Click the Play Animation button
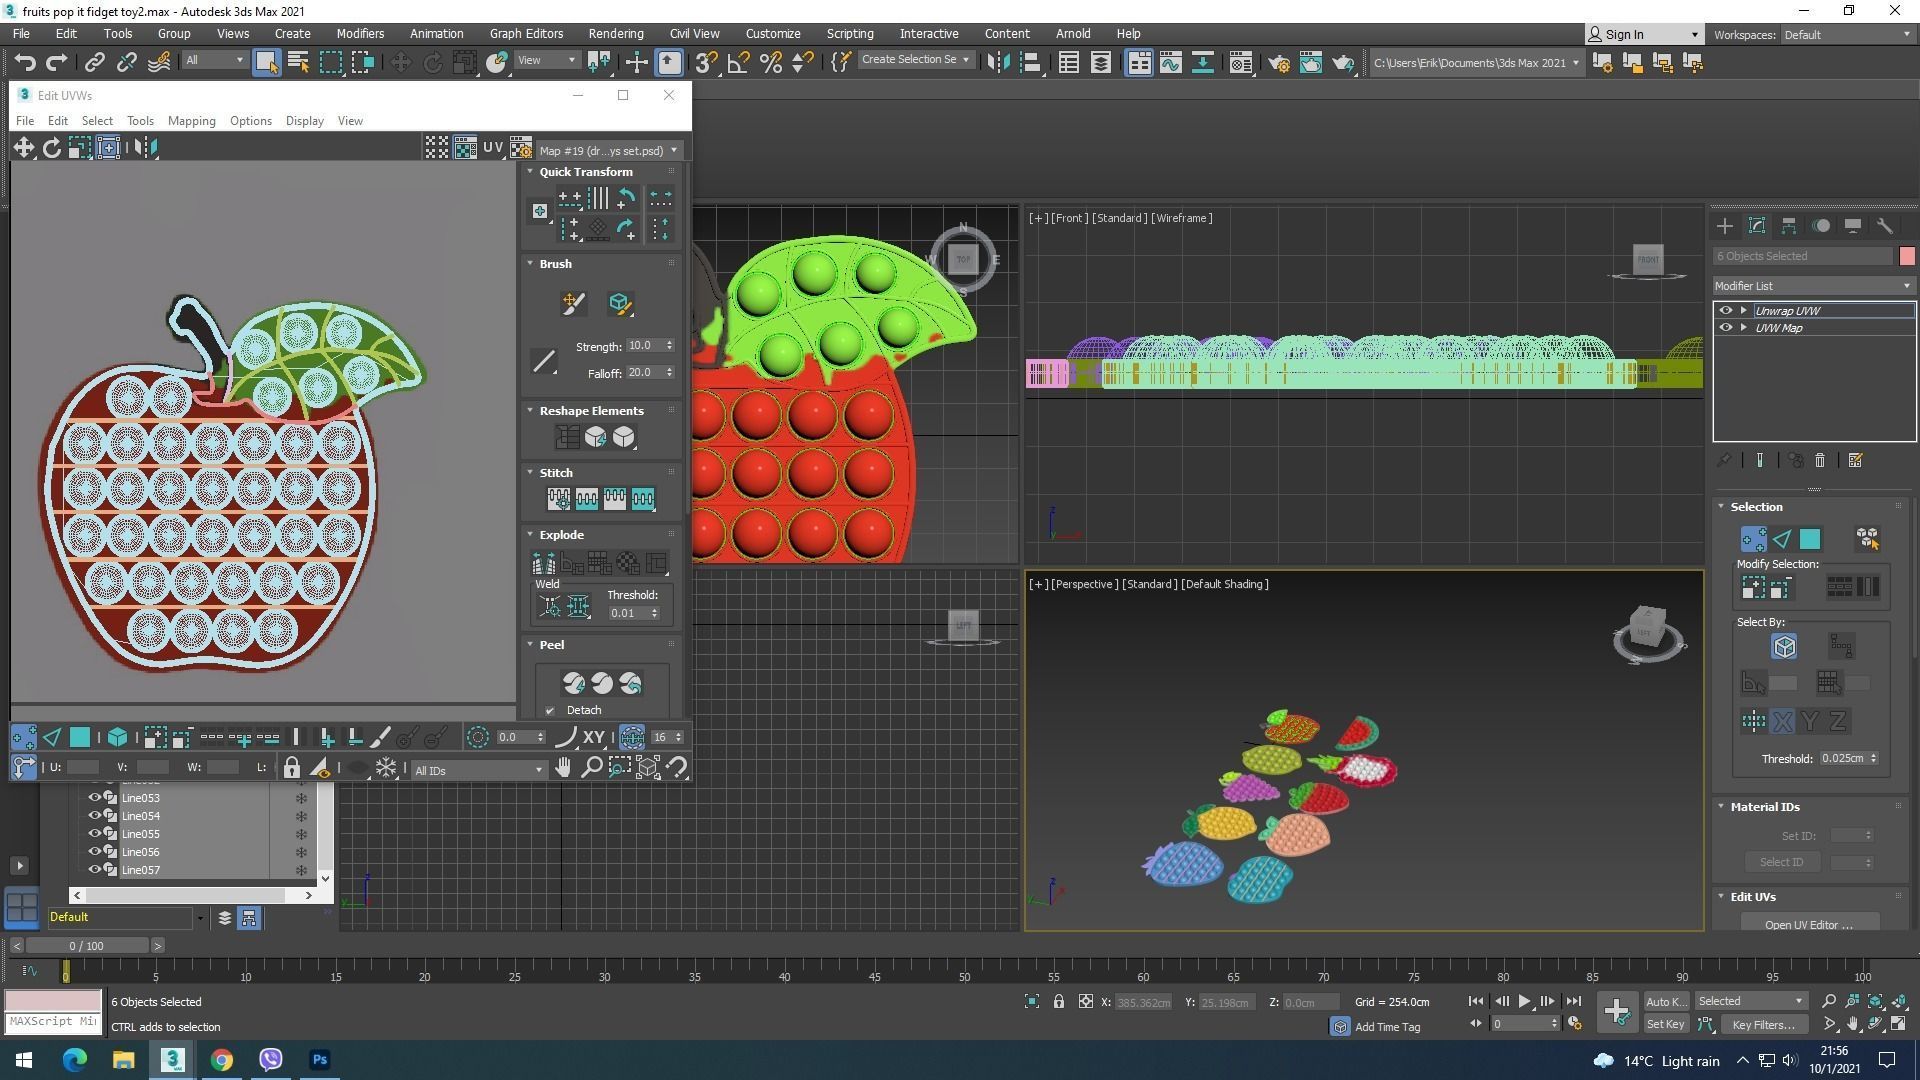The image size is (1920, 1080). click(x=1524, y=1001)
